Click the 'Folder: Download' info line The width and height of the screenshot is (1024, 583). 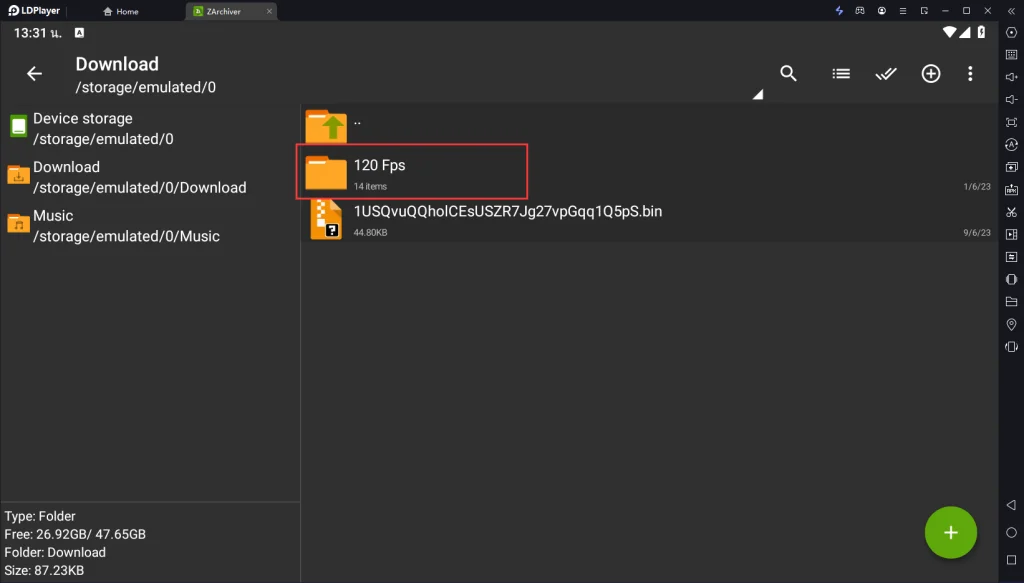[x=55, y=552]
